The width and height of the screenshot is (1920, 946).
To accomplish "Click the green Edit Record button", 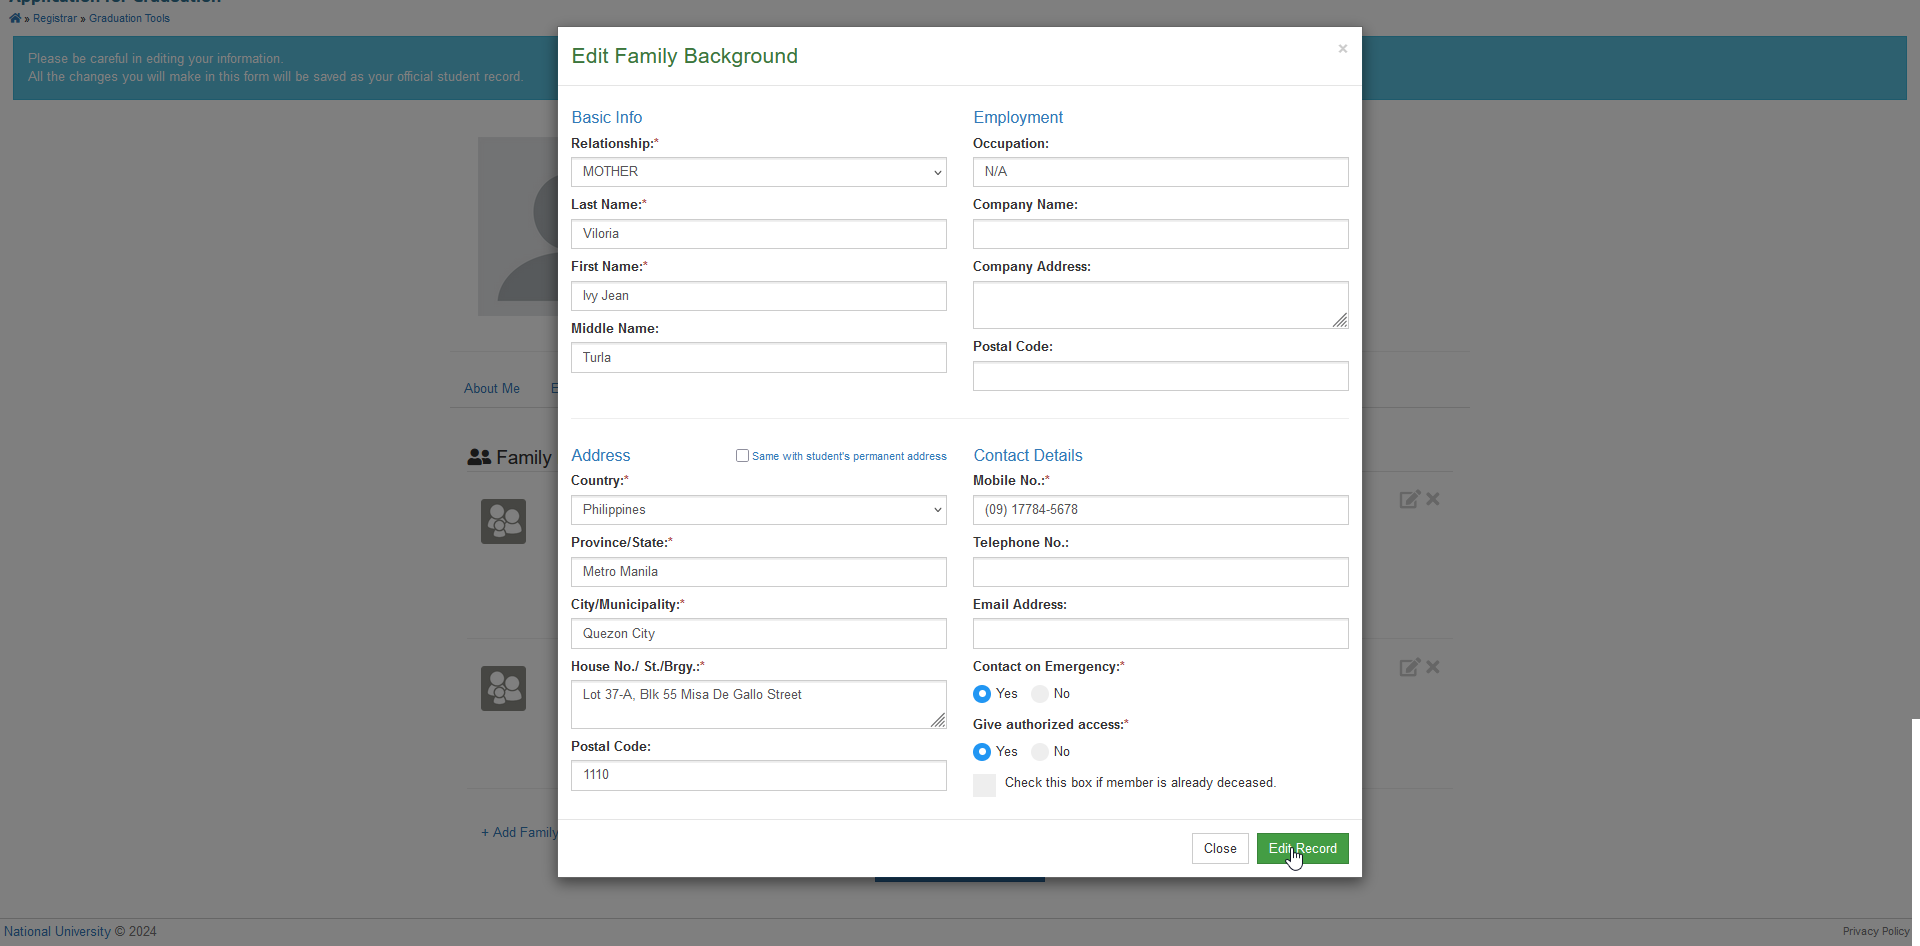I will [x=1303, y=849].
